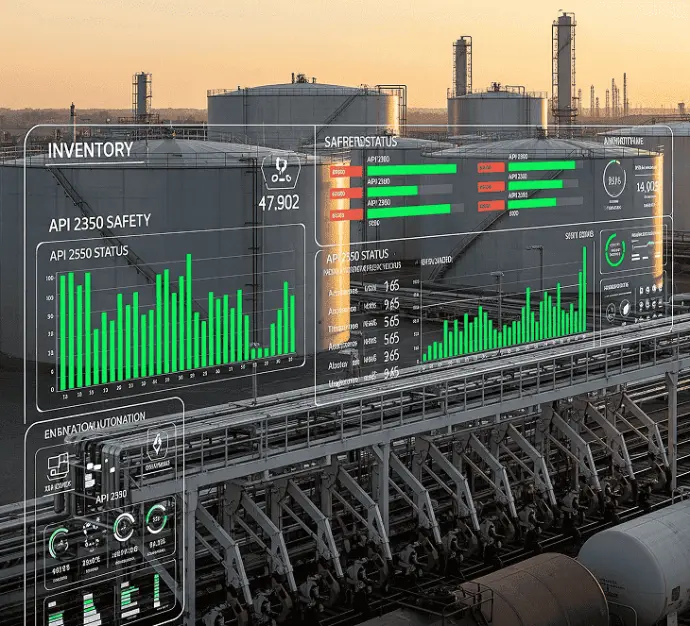Click the leftmost green circular gauge under API 2390
The height and width of the screenshot is (626, 690).
tap(59, 541)
